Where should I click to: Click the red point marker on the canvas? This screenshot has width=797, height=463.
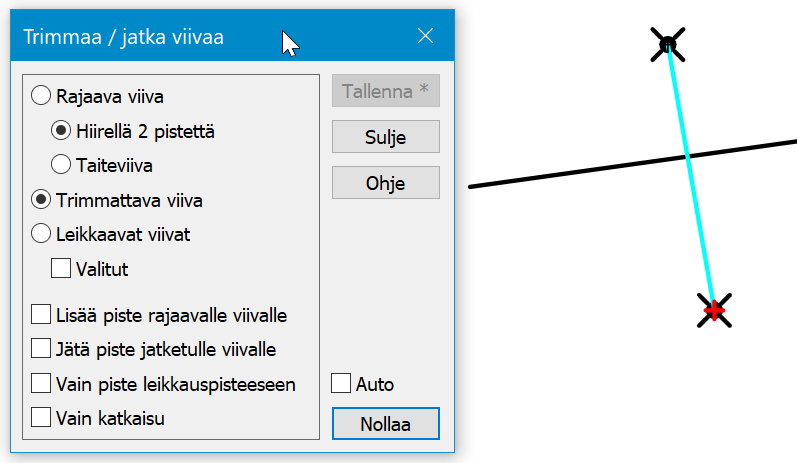pos(714,310)
